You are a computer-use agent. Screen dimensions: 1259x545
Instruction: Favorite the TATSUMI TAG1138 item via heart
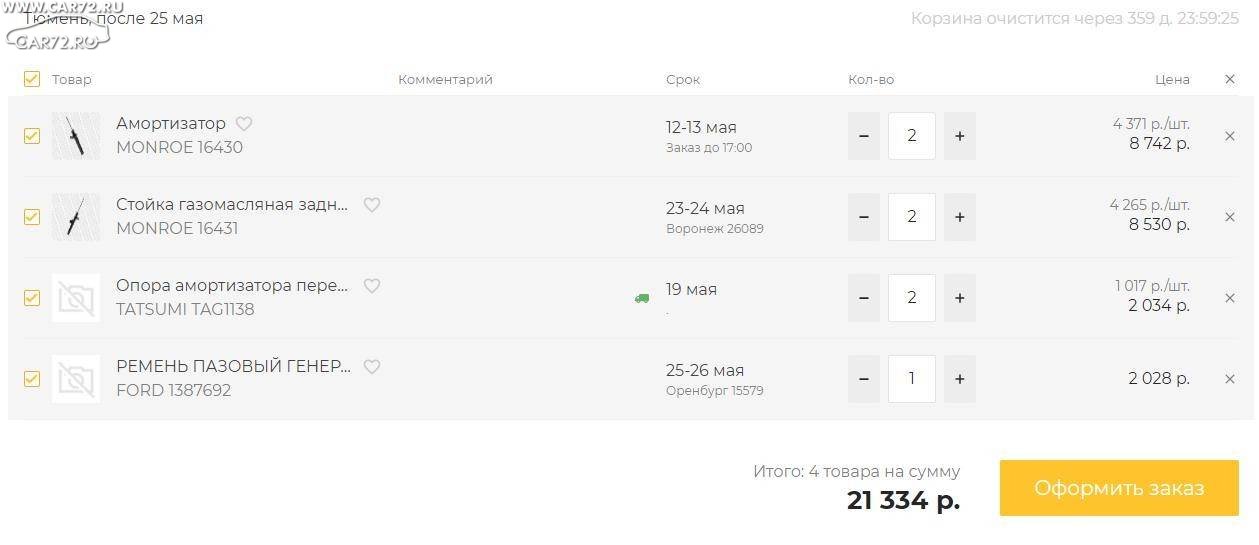coord(372,286)
